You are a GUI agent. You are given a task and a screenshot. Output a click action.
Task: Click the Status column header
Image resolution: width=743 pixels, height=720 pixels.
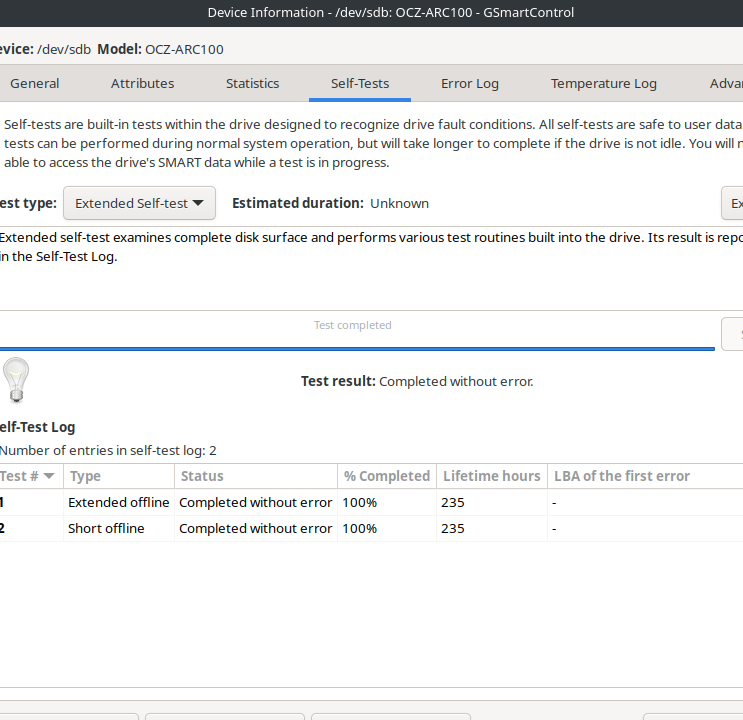(x=255, y=476)
